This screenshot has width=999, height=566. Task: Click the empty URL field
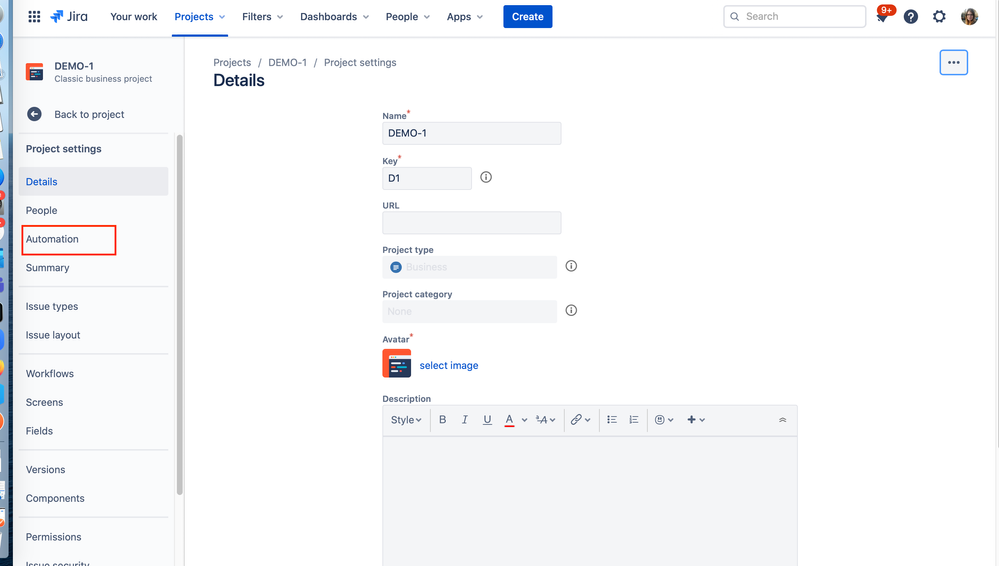471,223
